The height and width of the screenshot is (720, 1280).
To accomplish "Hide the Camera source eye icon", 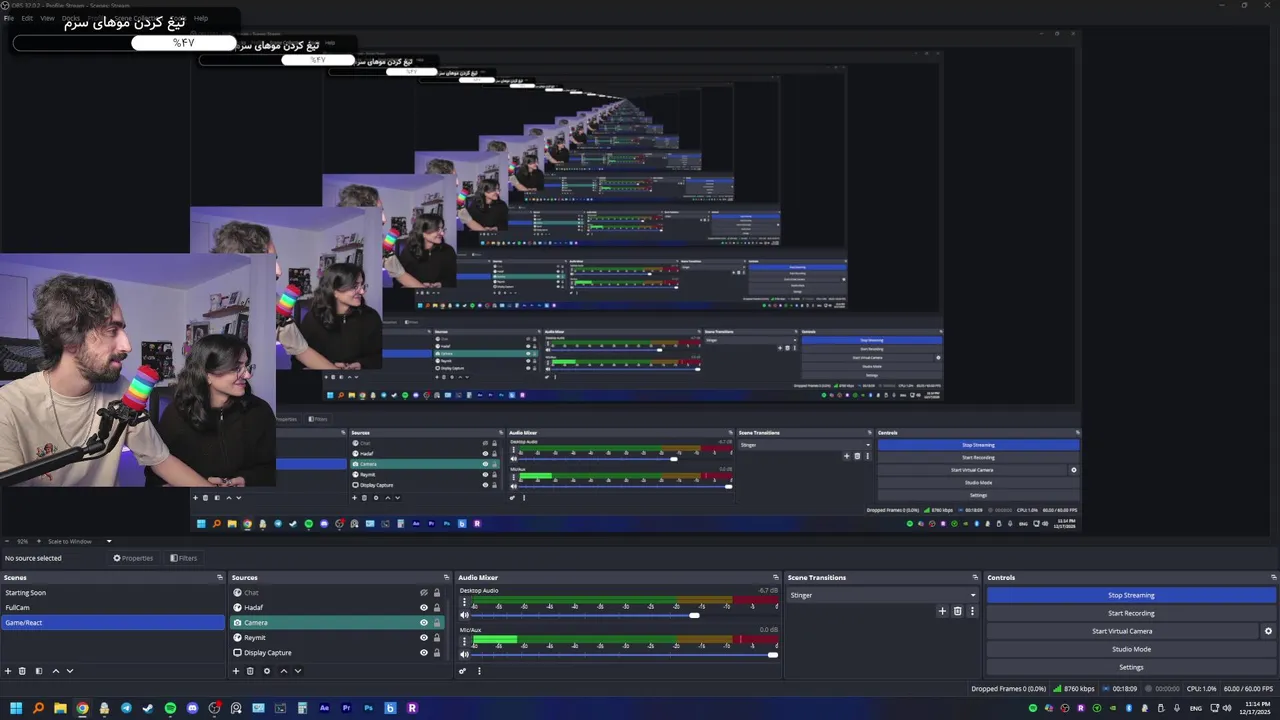I will (424, 623).
